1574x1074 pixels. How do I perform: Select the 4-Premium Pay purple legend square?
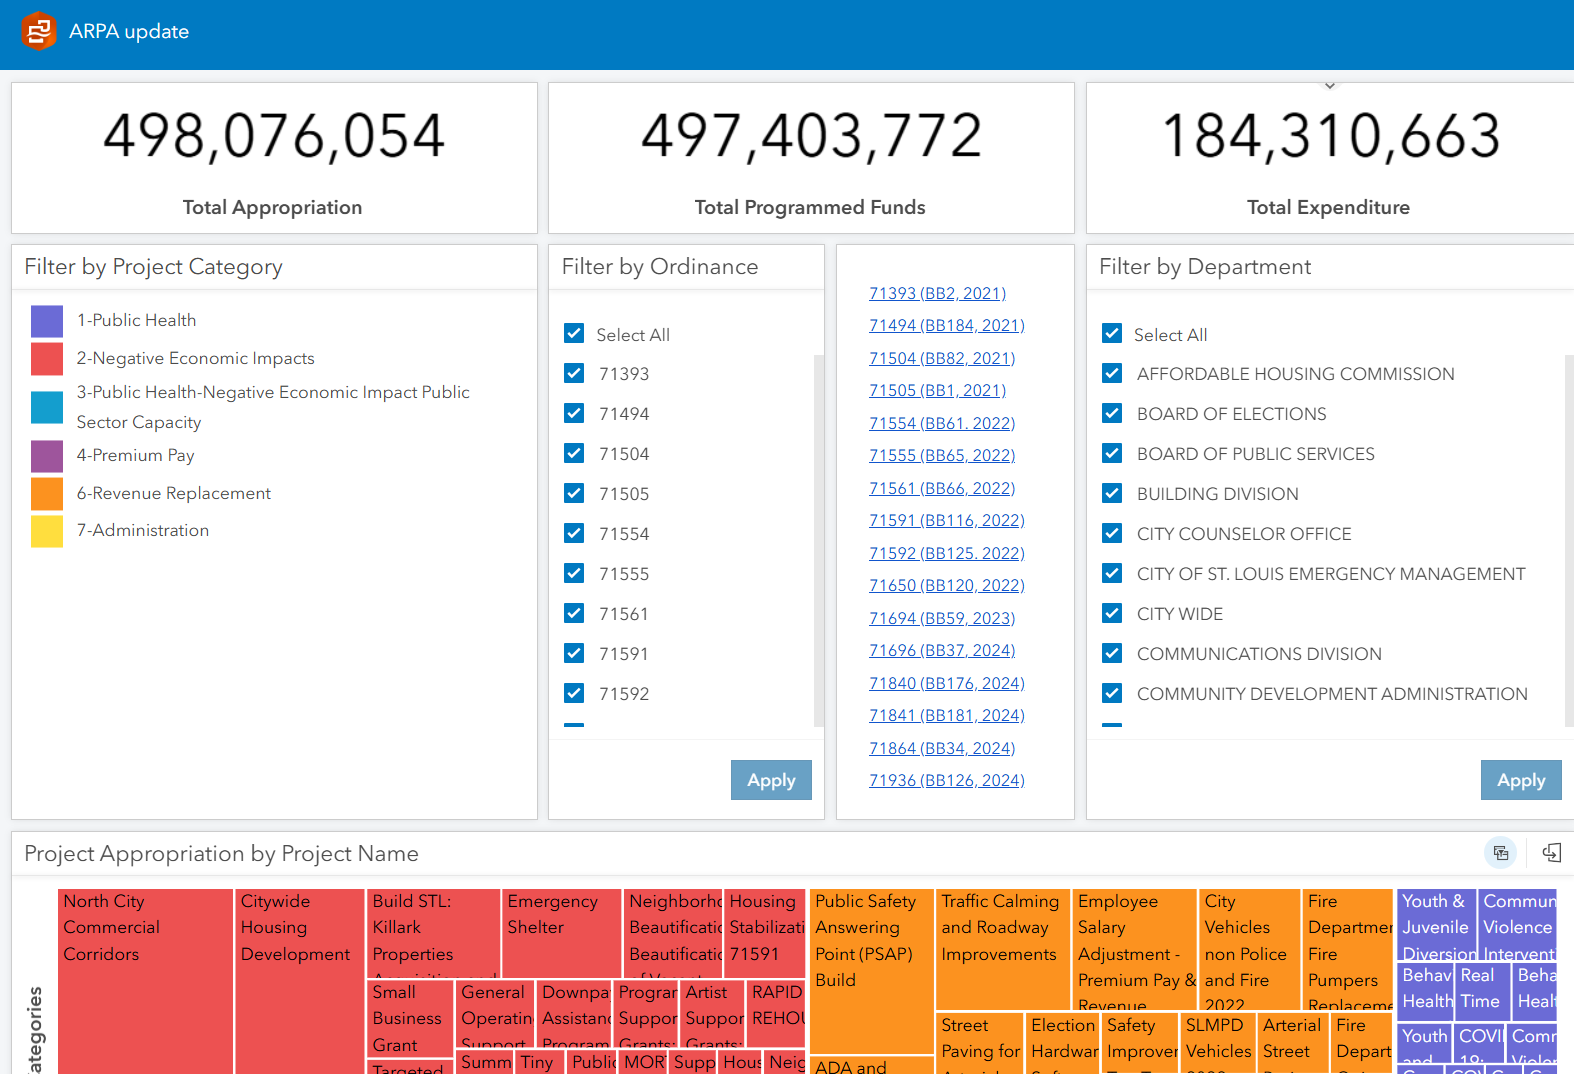[x=47, y=456]
